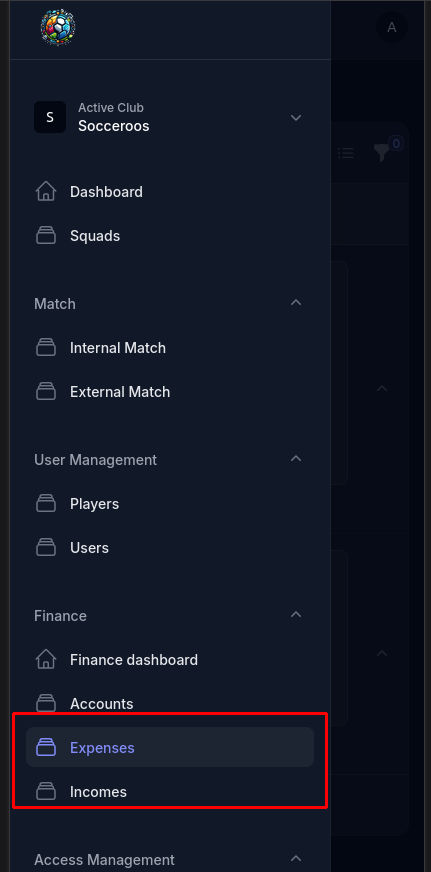
Task: Collapse the Access Management section
Action: pyautogui.click(x=296, y=859)
